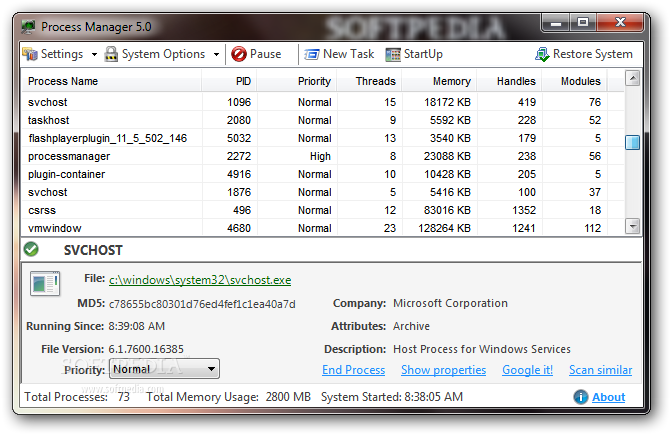Click the MD5 hash value text
The height and width of the screenshot is (435, 671).
coord(202,304)
